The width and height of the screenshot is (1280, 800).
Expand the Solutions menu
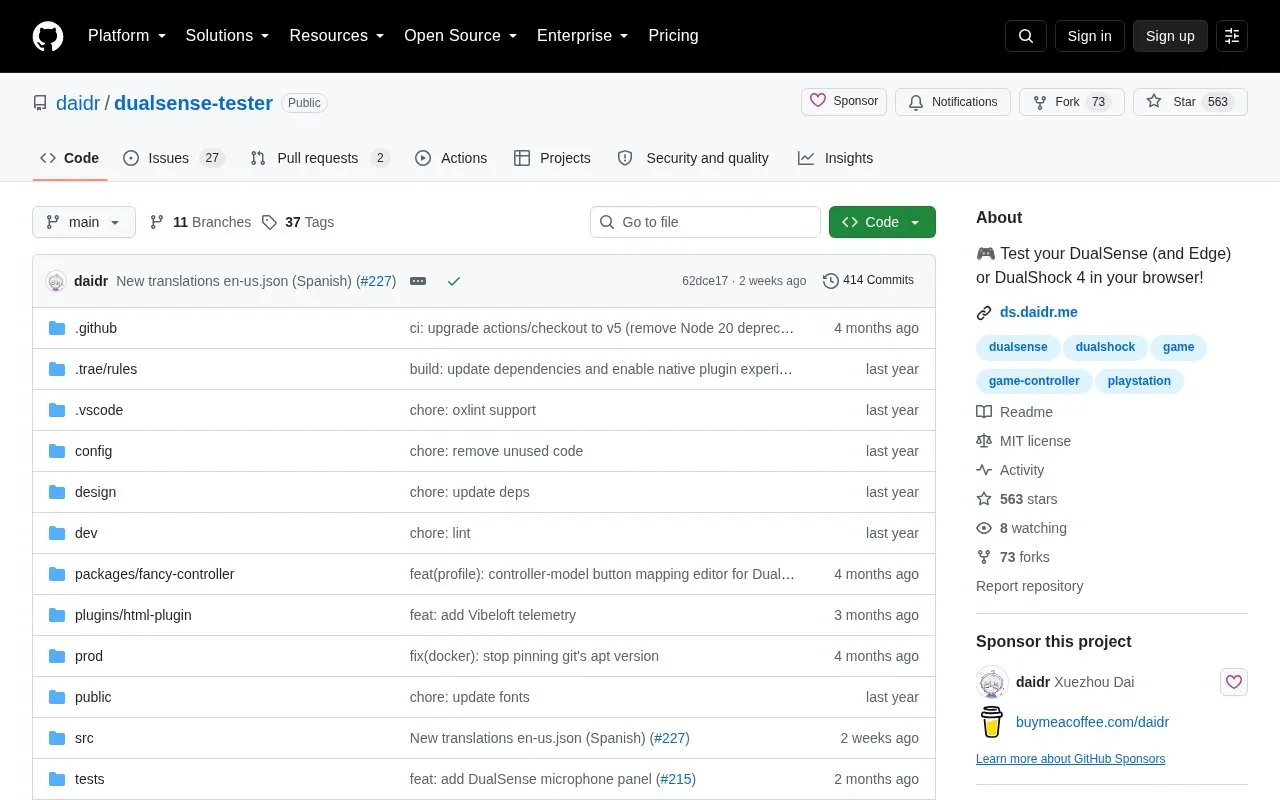pyautogui.click(x=227, y=36)
